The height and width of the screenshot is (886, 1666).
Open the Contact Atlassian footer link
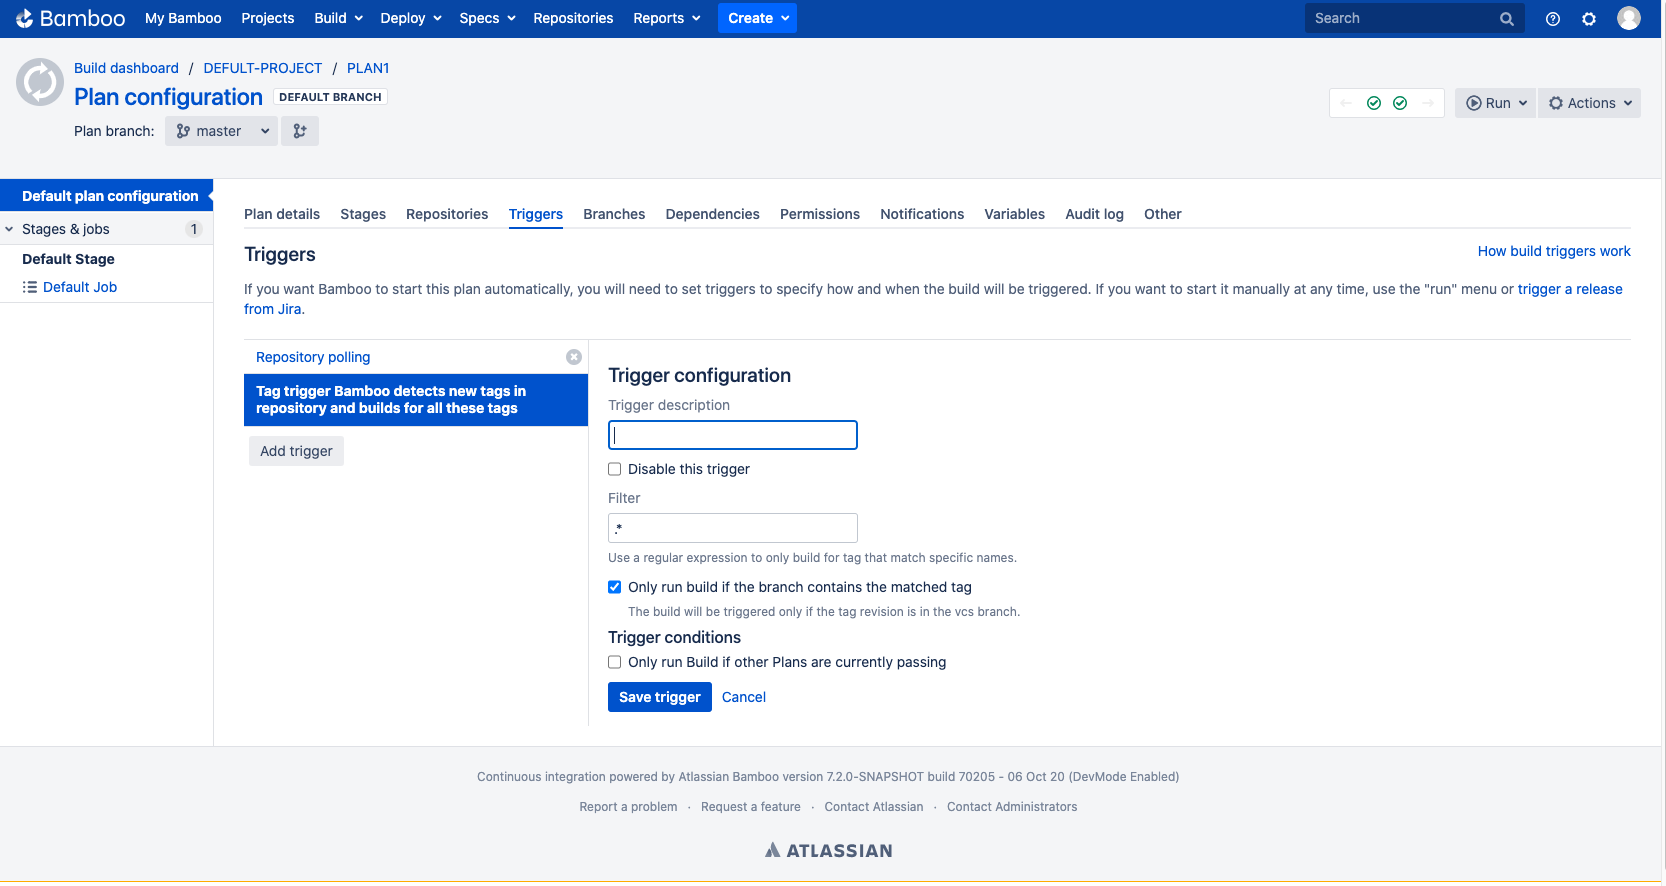pyautogui.click(x=874, y=807)
